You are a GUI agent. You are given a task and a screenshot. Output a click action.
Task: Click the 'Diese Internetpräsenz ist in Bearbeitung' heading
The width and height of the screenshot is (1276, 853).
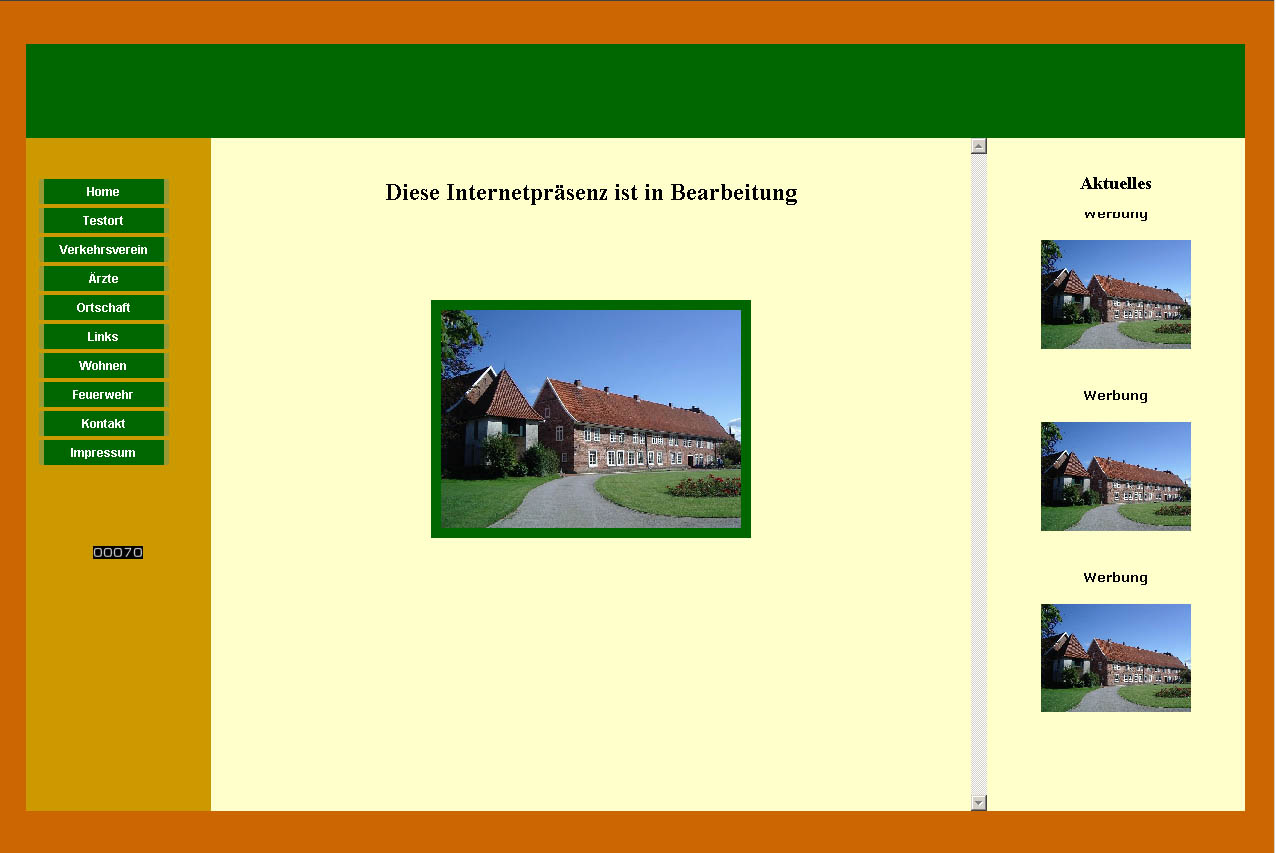tap(591, 193)
